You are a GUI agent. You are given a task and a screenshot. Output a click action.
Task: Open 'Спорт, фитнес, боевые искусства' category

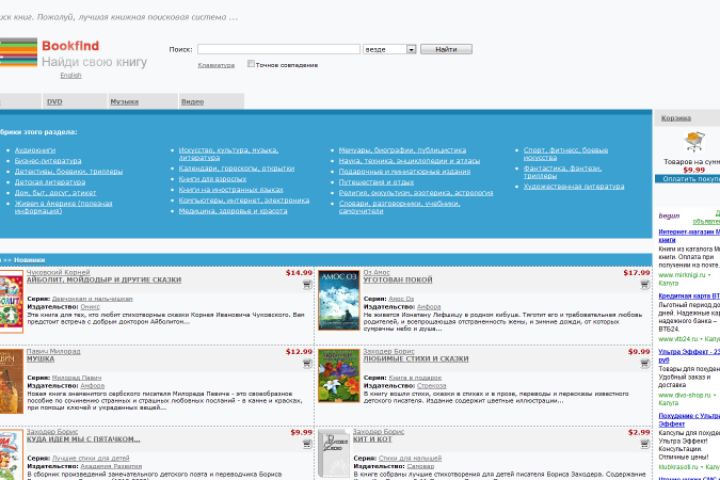566,154
